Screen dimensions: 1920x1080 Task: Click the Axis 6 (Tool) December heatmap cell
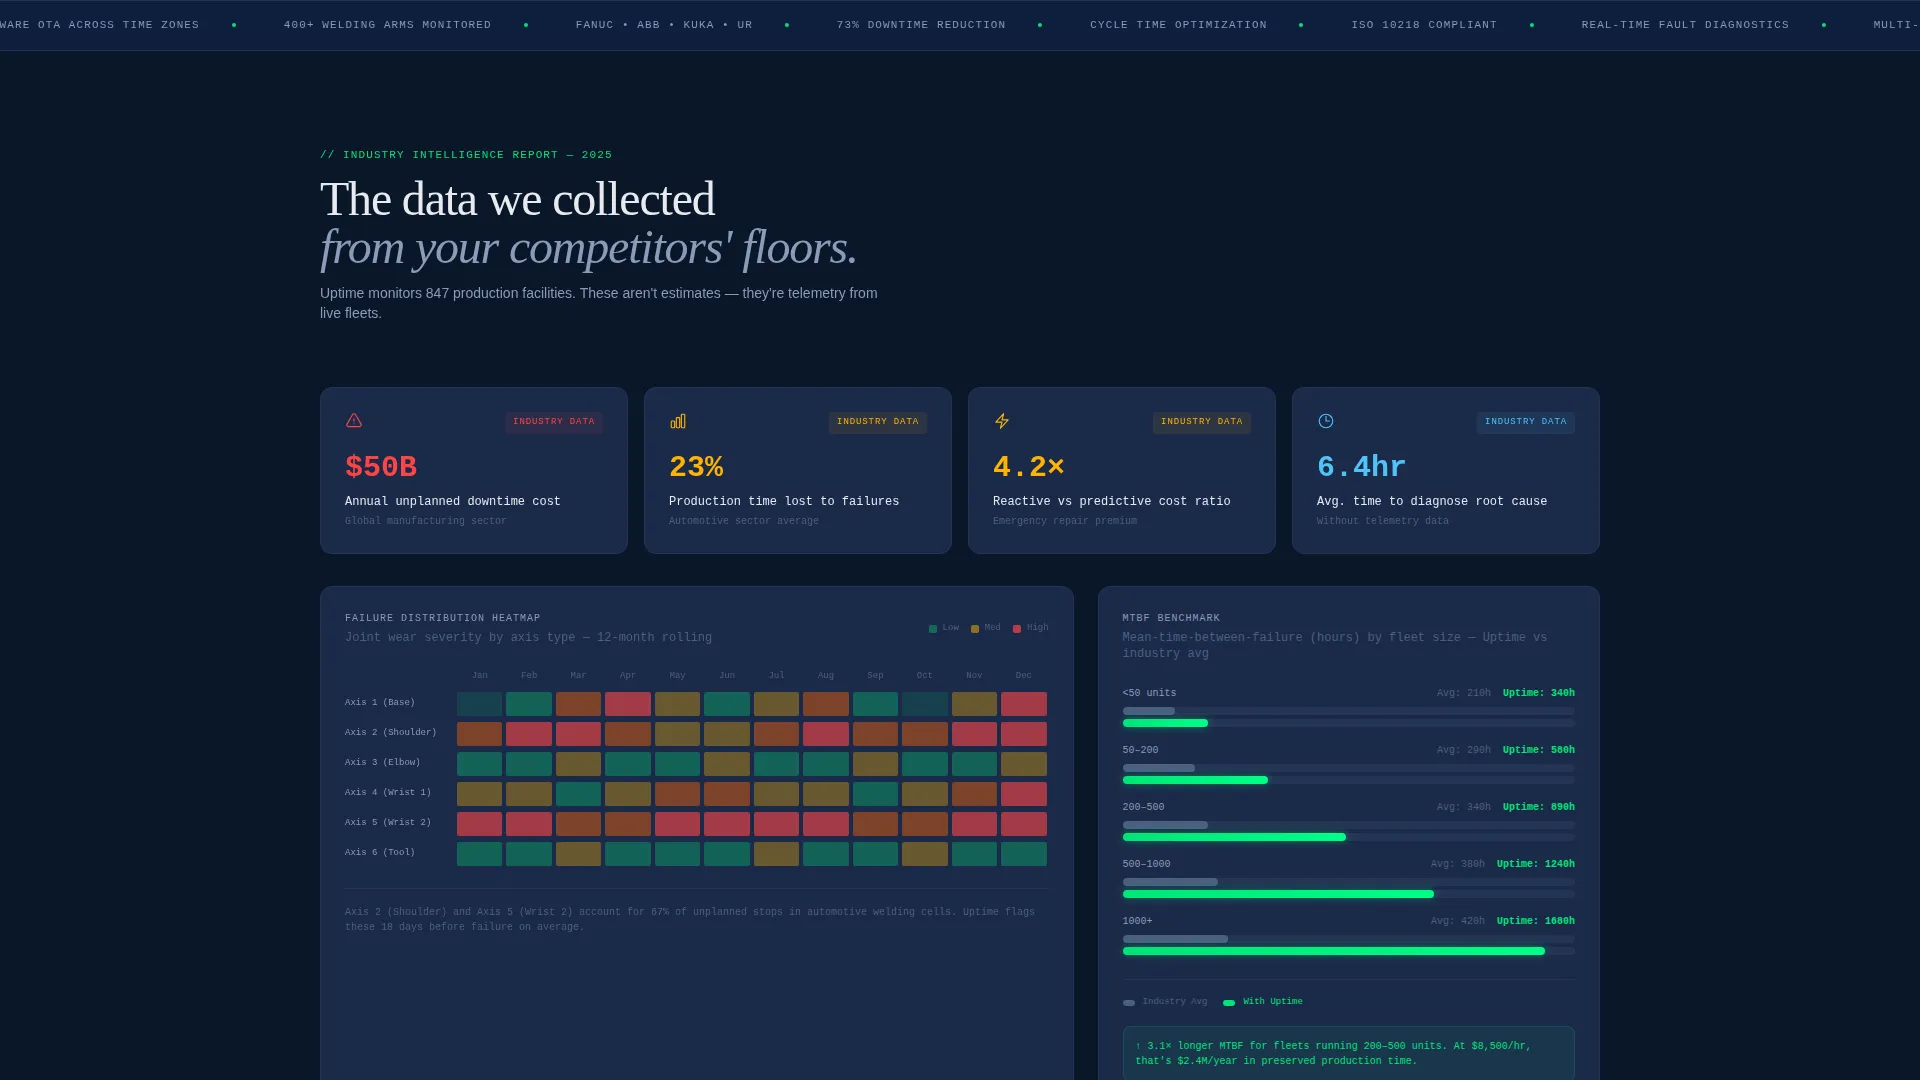pos(1024,854)
